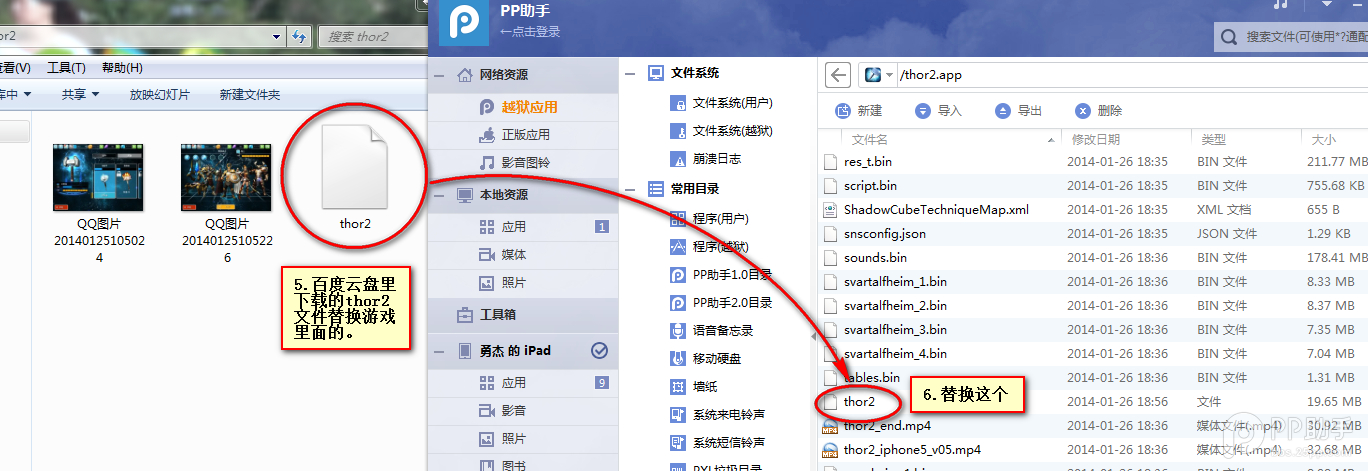The height and width of the screenshot is (471, 1368).
Task: Collapse the 常用目录 group
Action: (x=629, y=188)
